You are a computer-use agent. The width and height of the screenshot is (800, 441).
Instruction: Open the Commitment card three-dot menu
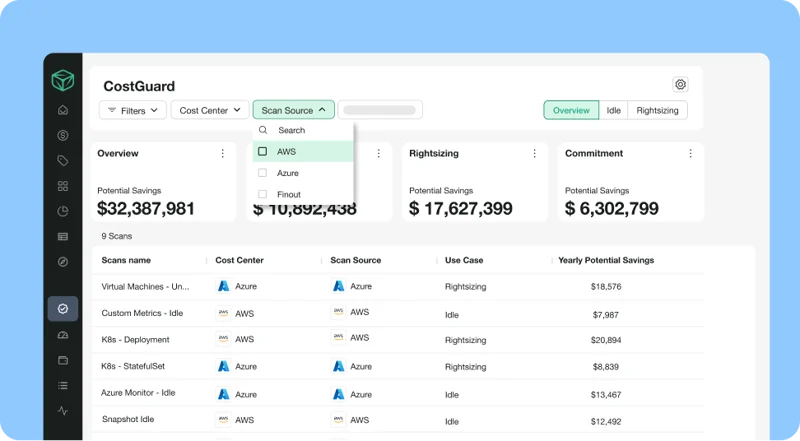pos(690,154)
